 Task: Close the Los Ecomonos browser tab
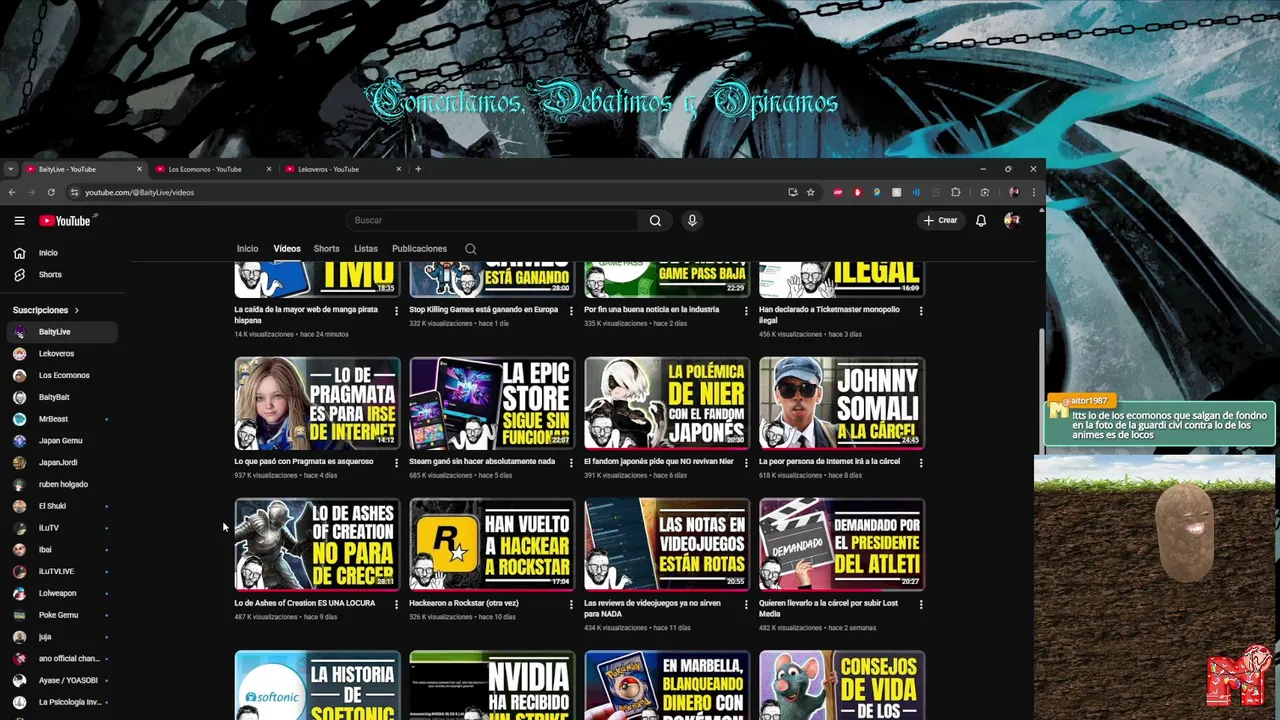(268, 169)
